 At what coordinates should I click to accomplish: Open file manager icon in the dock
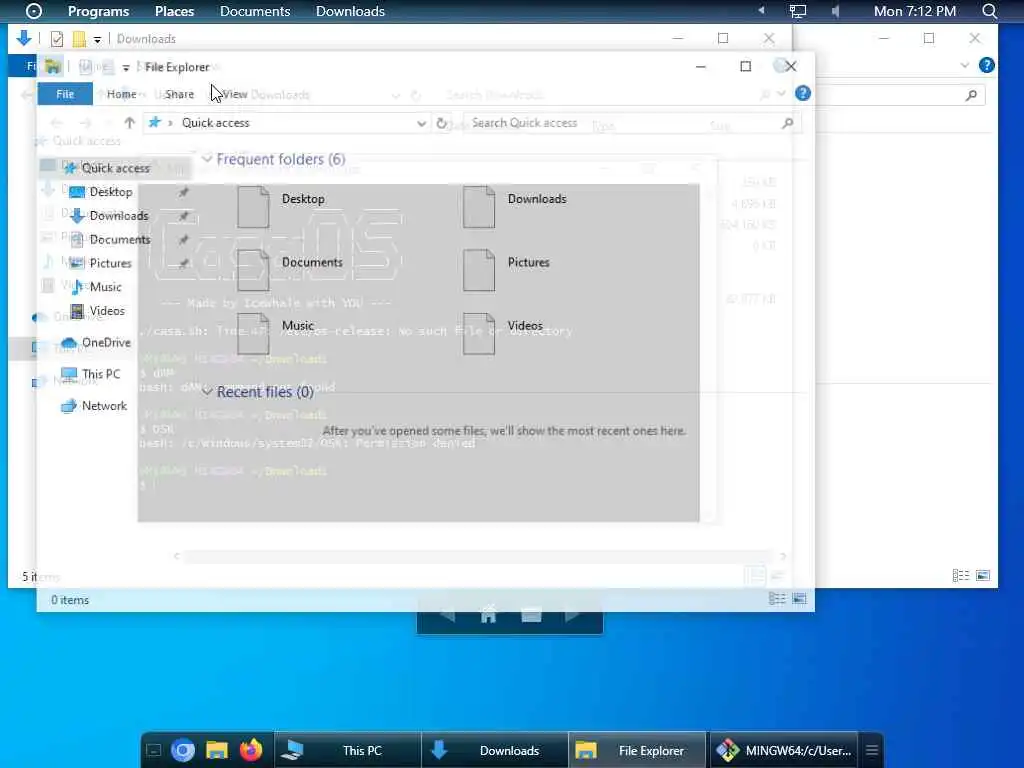pyautogui.click(x=217, y=750)
